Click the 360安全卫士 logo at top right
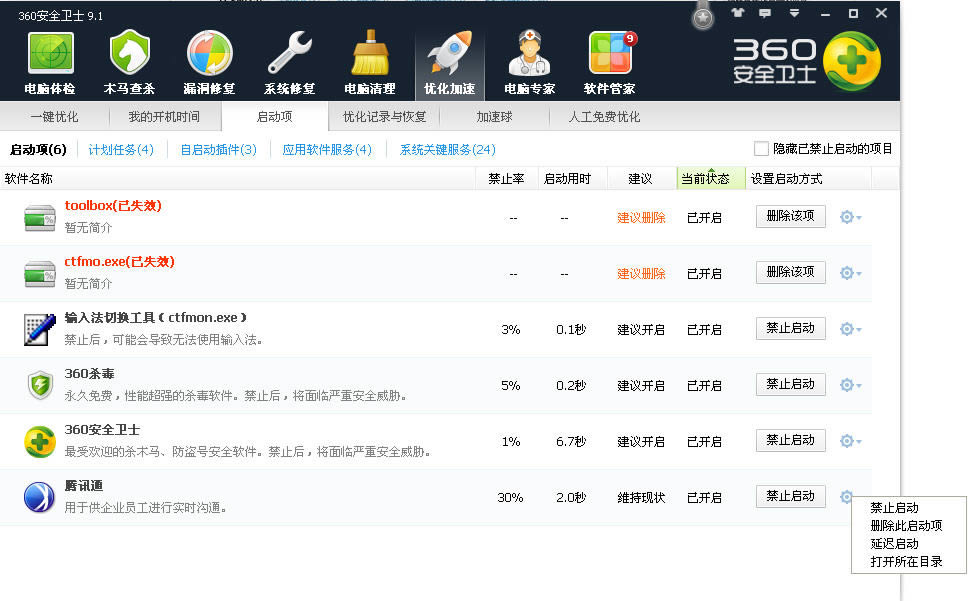The width and height of the screenshot is (968, 601). pos(806,60)
